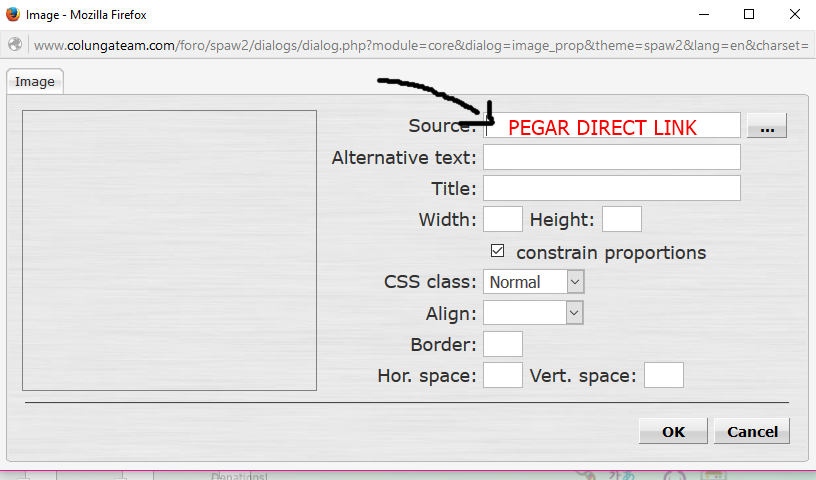Focus the Vert. space input box

pos(663,375)
